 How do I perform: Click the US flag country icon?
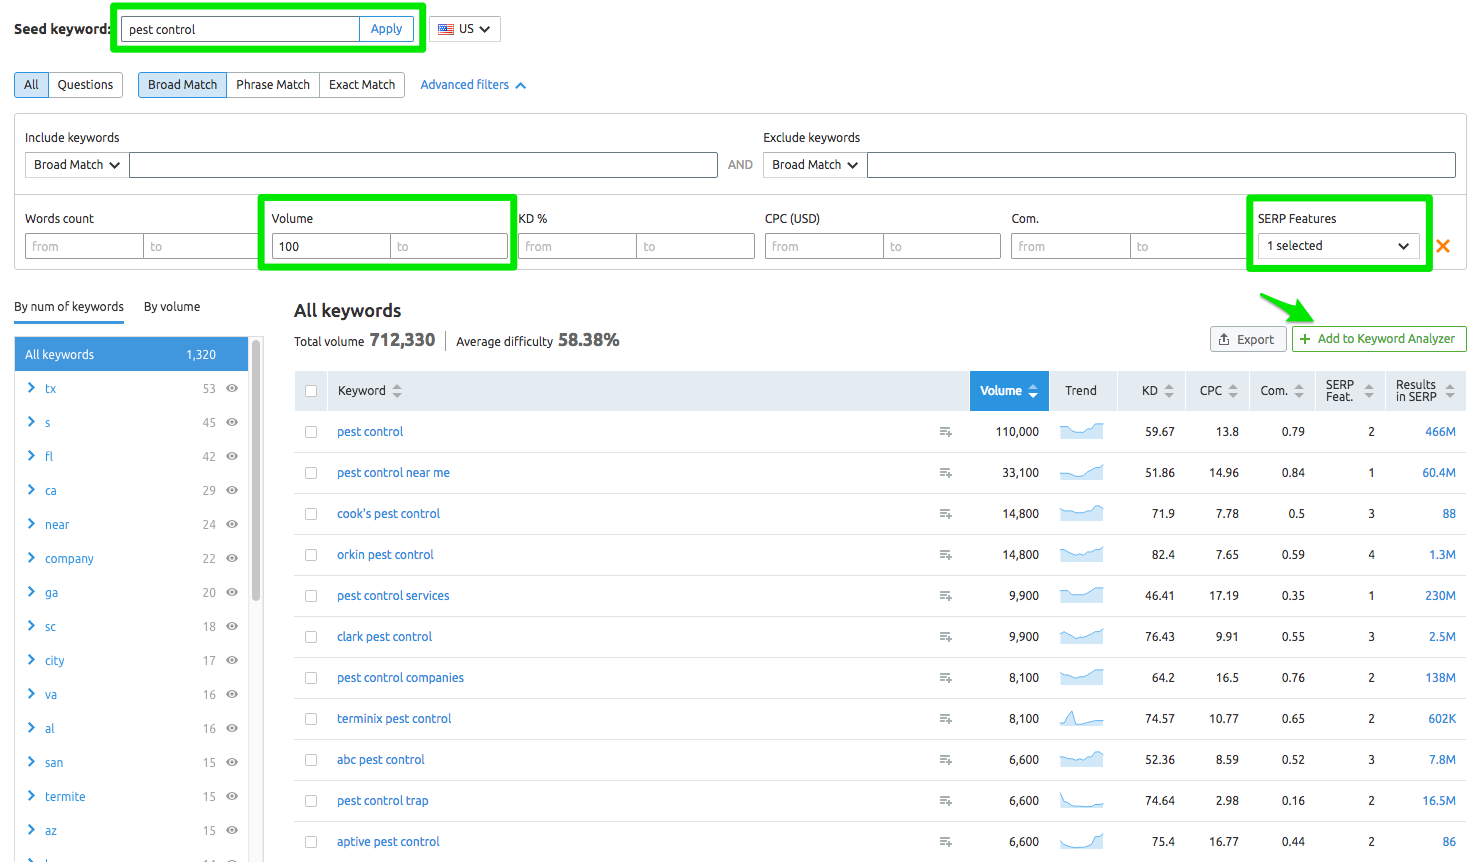point(449,29)
